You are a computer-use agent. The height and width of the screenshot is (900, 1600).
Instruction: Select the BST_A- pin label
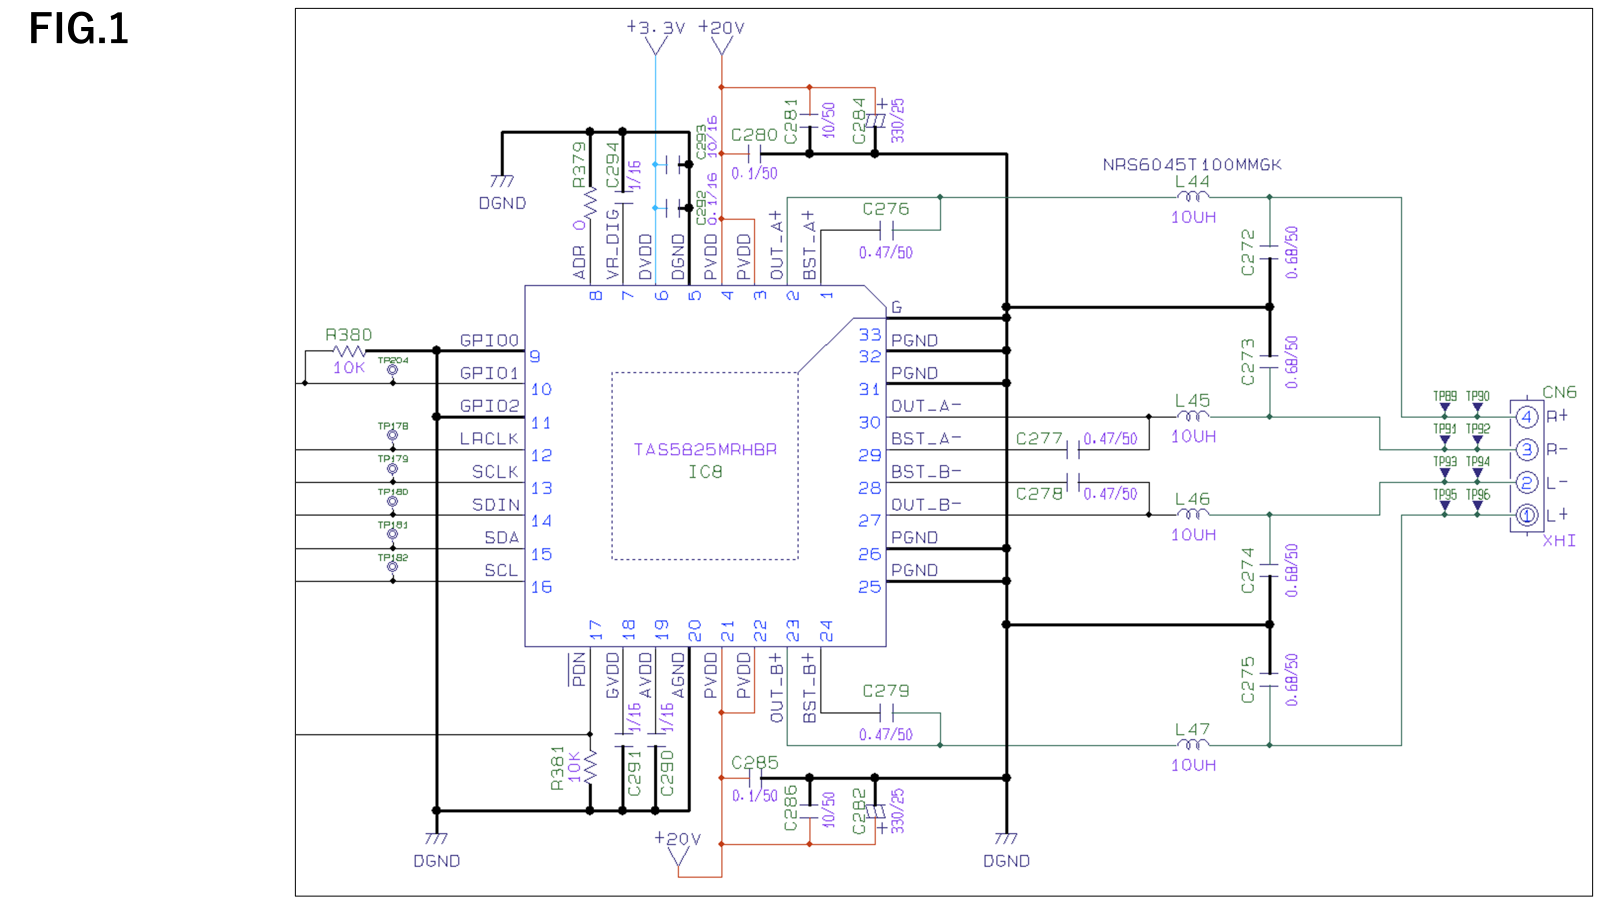click(926, 439)
